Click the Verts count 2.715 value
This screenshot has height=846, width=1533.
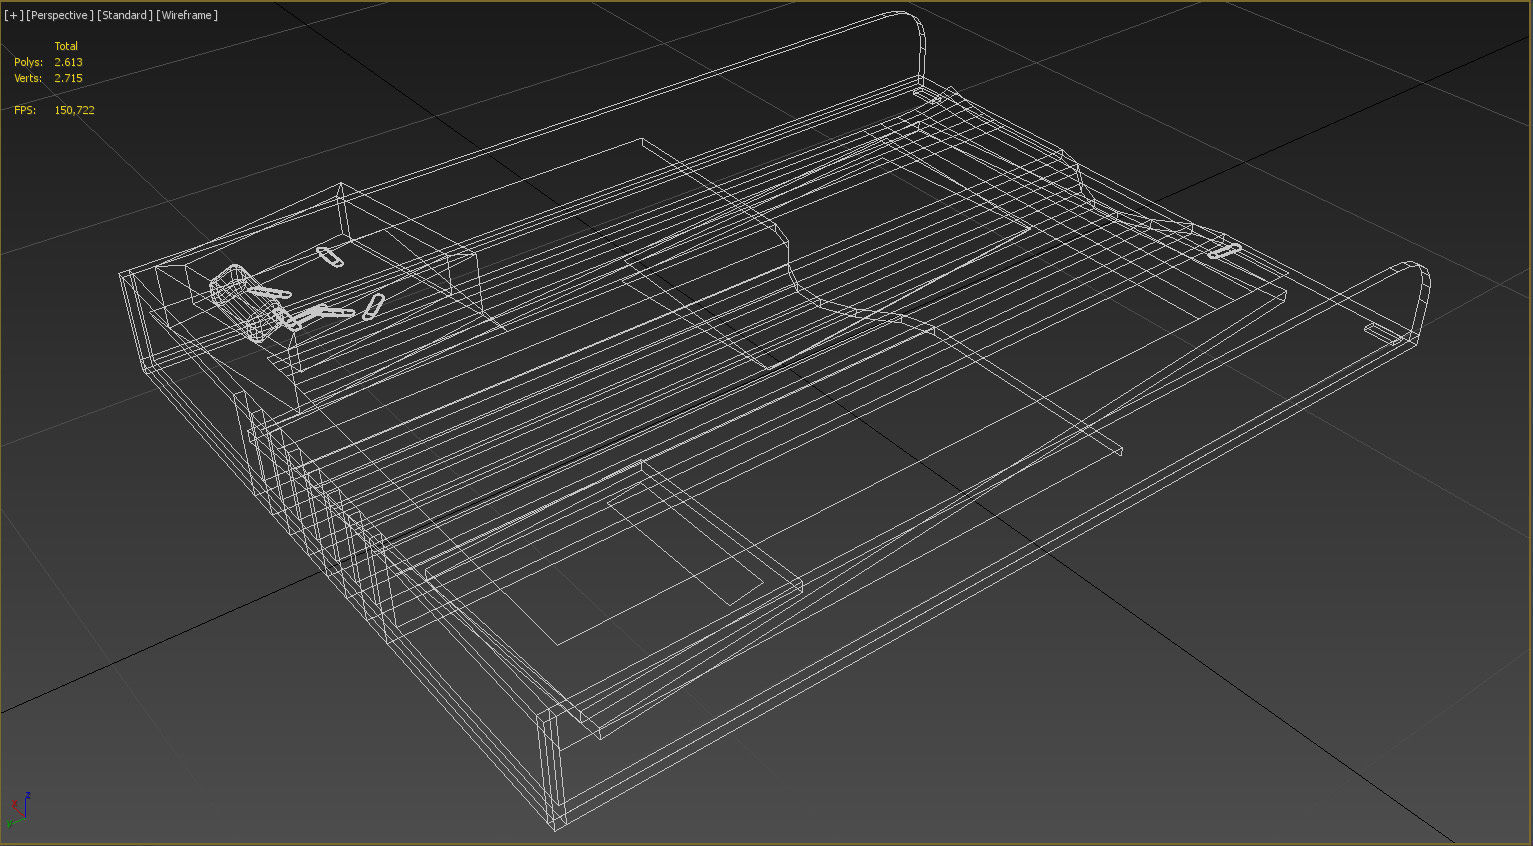pos(68,78)
